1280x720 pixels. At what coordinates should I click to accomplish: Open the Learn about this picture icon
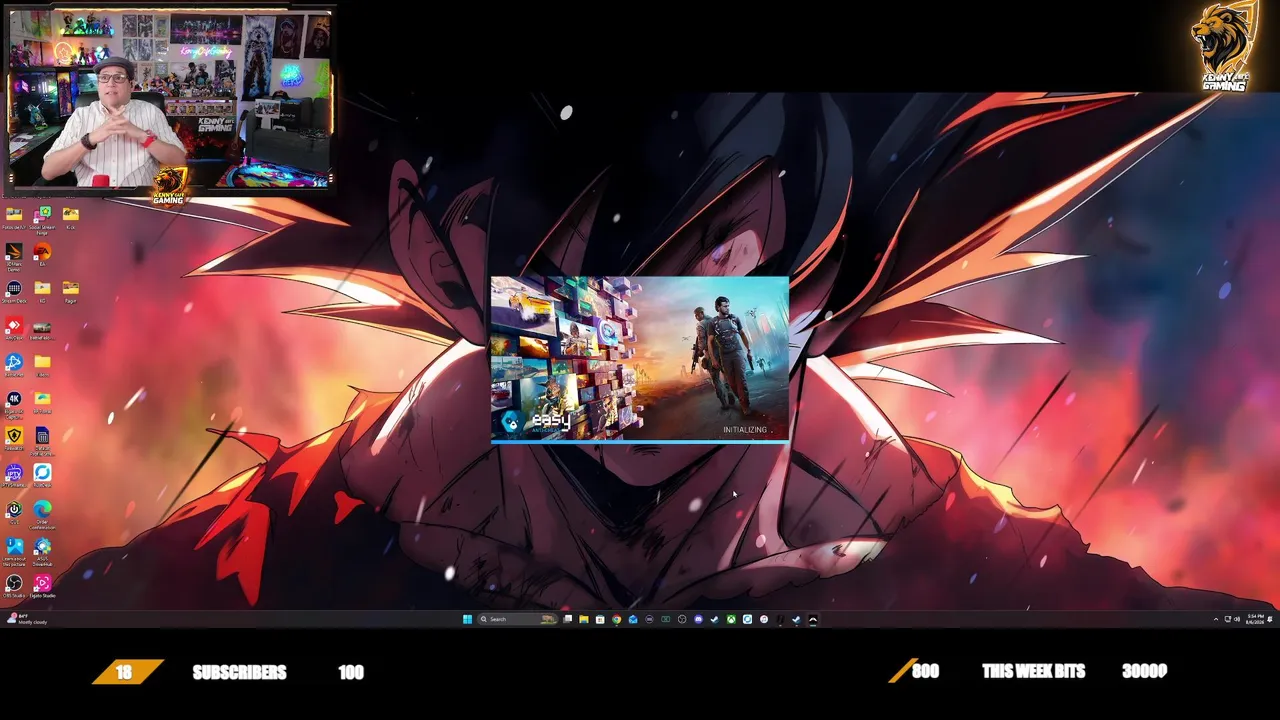[x=14, y=551]
